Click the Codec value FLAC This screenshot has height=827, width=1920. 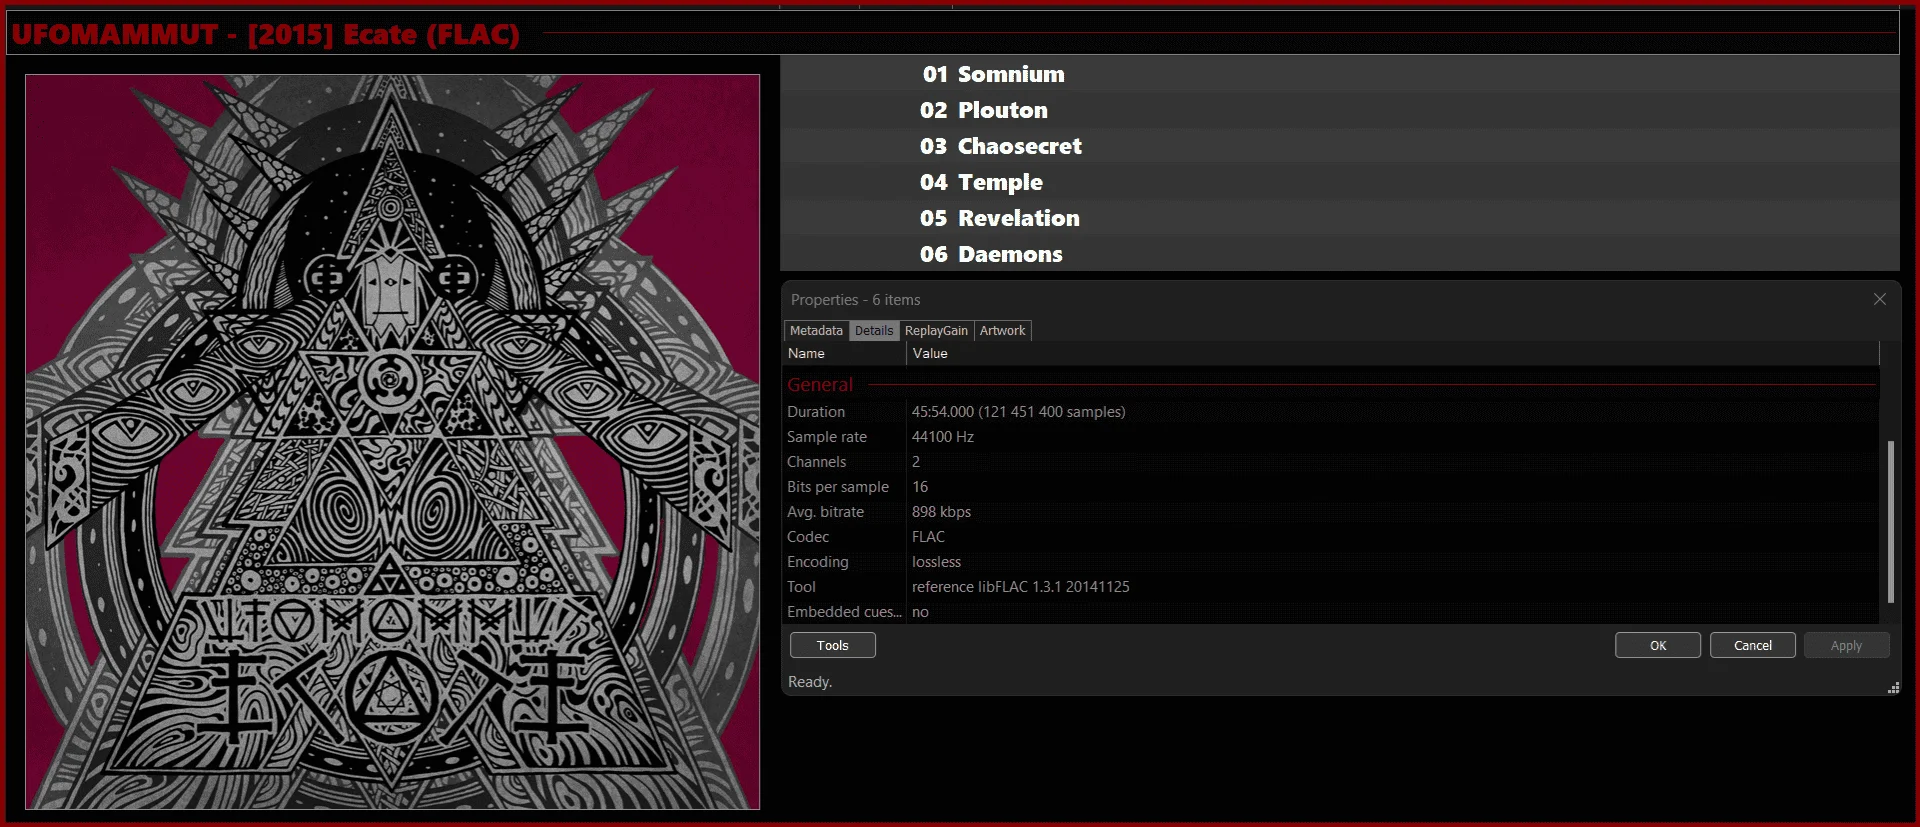pyautogui.click(x=928, y=536)
